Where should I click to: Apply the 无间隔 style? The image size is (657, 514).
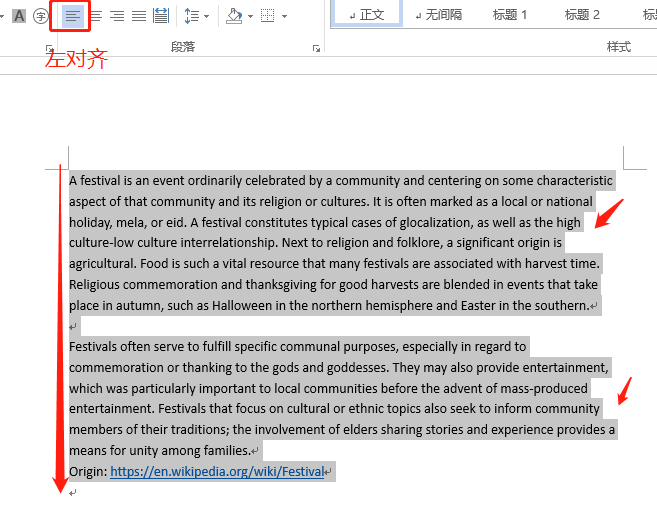pos(439,15)
